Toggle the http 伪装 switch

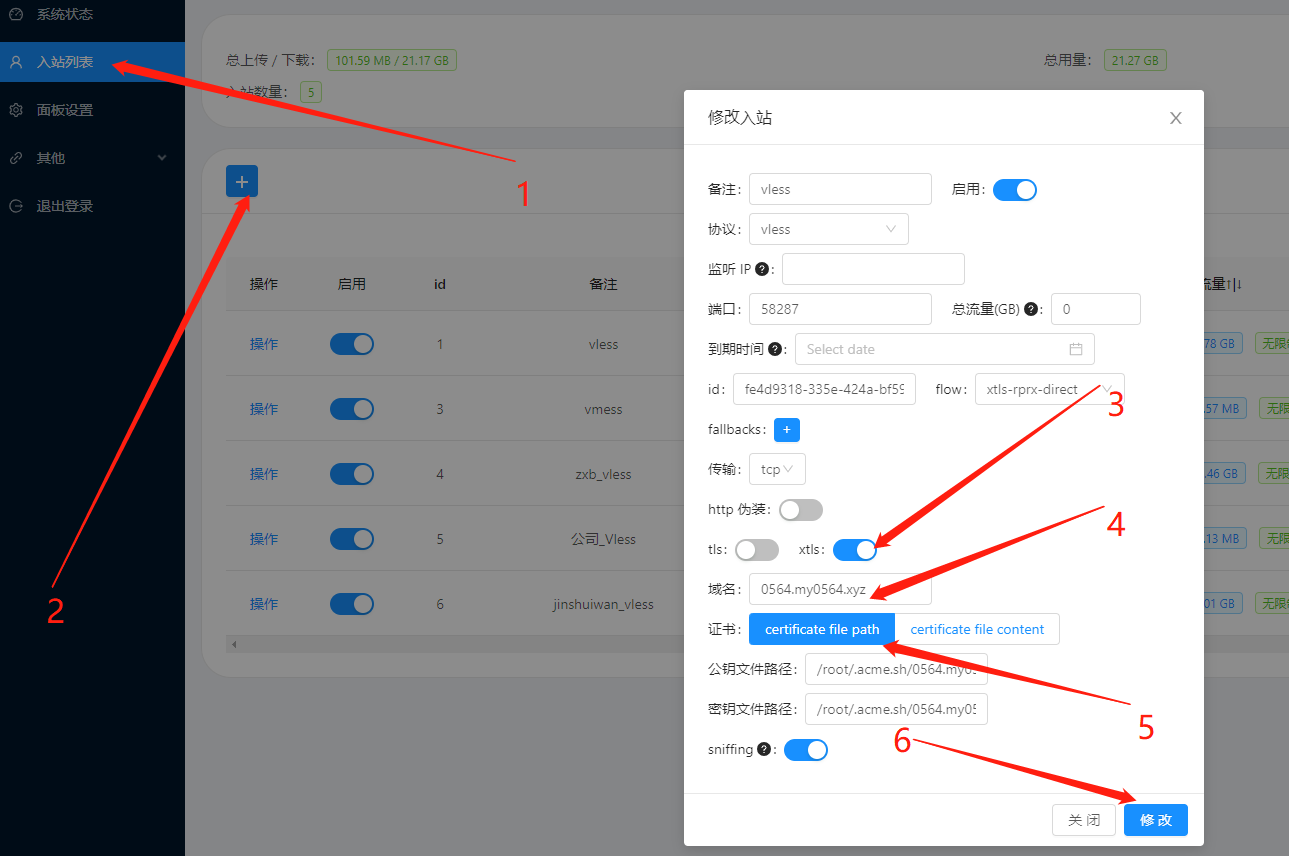(x=800, y=509)
